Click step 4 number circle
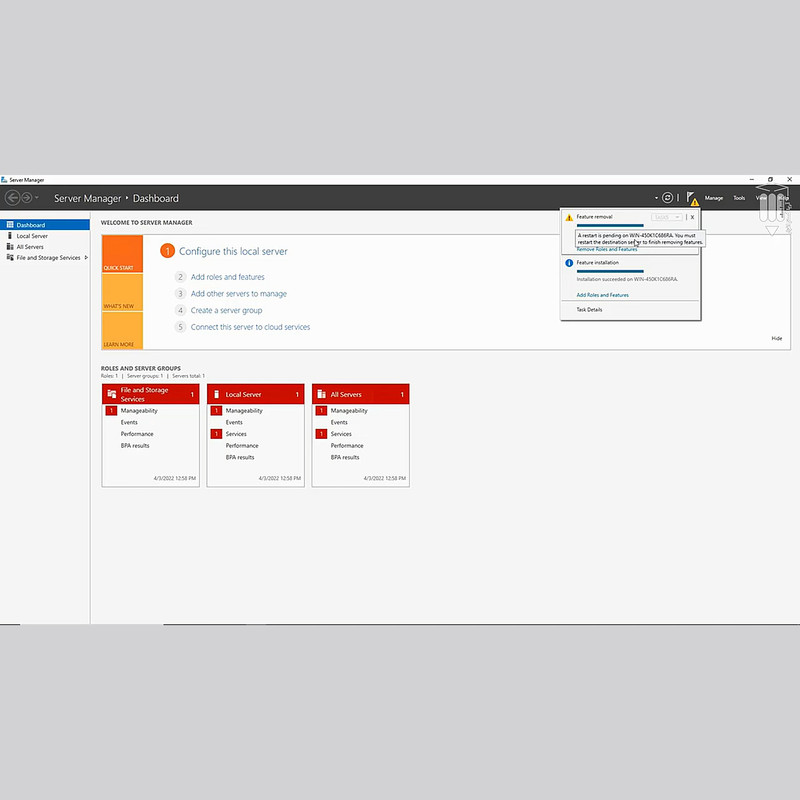Viewport: 800px width, 800px height. click(x=180, y=310)
